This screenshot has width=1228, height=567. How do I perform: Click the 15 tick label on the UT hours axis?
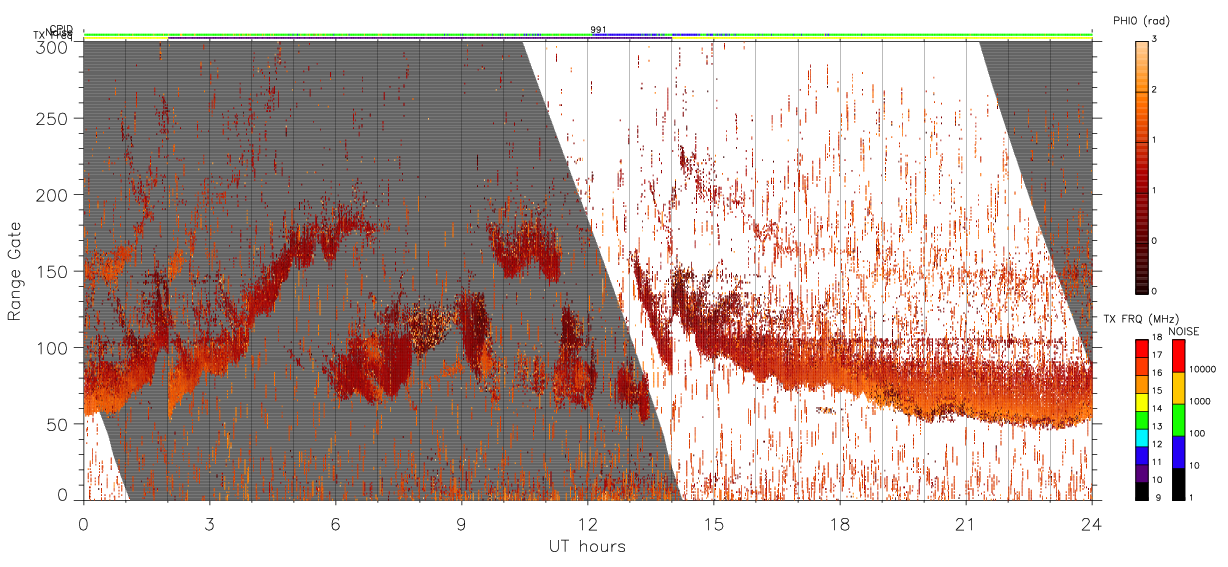coord(714,523)
